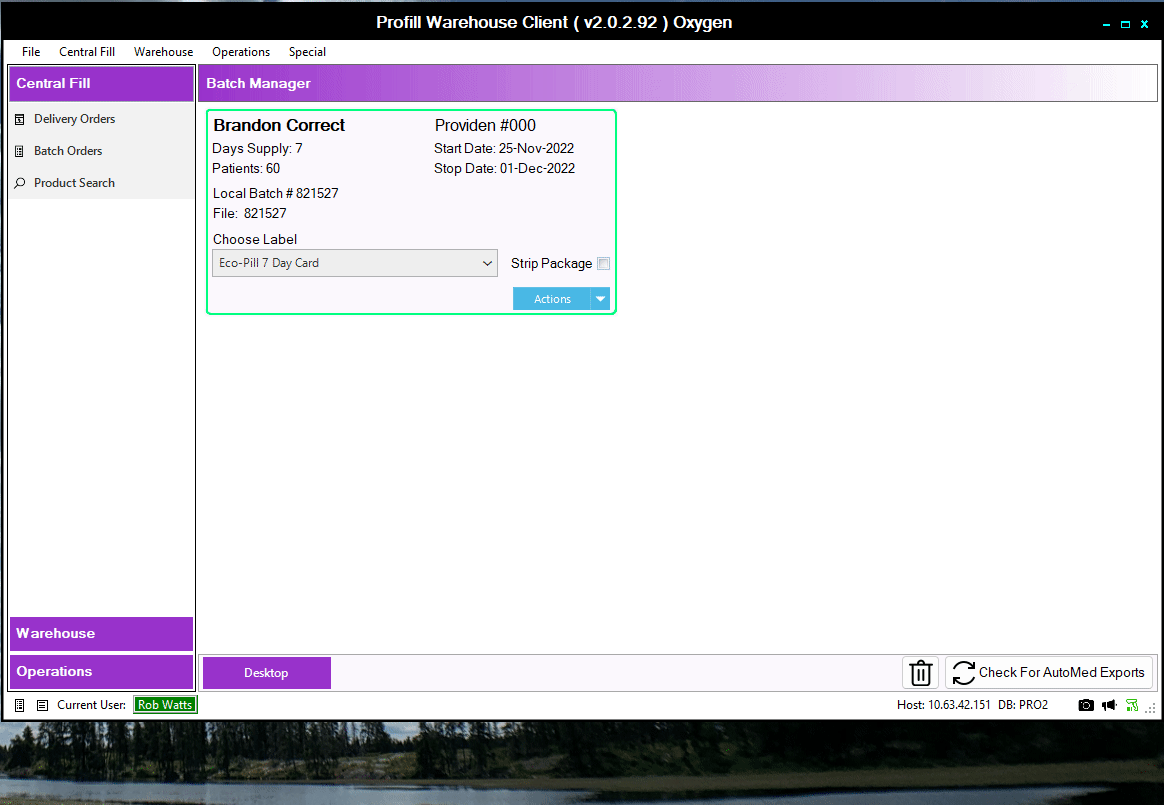Click the green network icon in status bar
Screen dimensions: 1164x805
1132,705
